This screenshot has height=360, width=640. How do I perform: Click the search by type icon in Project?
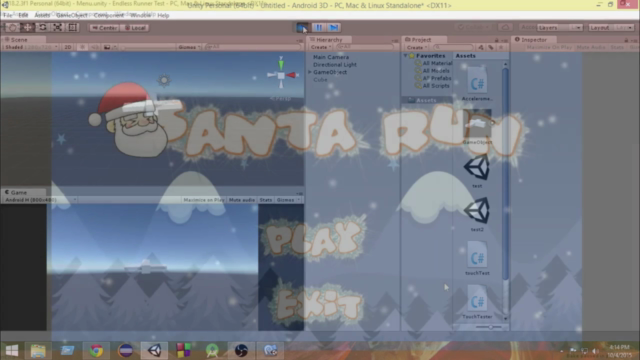tap(481, 47)
